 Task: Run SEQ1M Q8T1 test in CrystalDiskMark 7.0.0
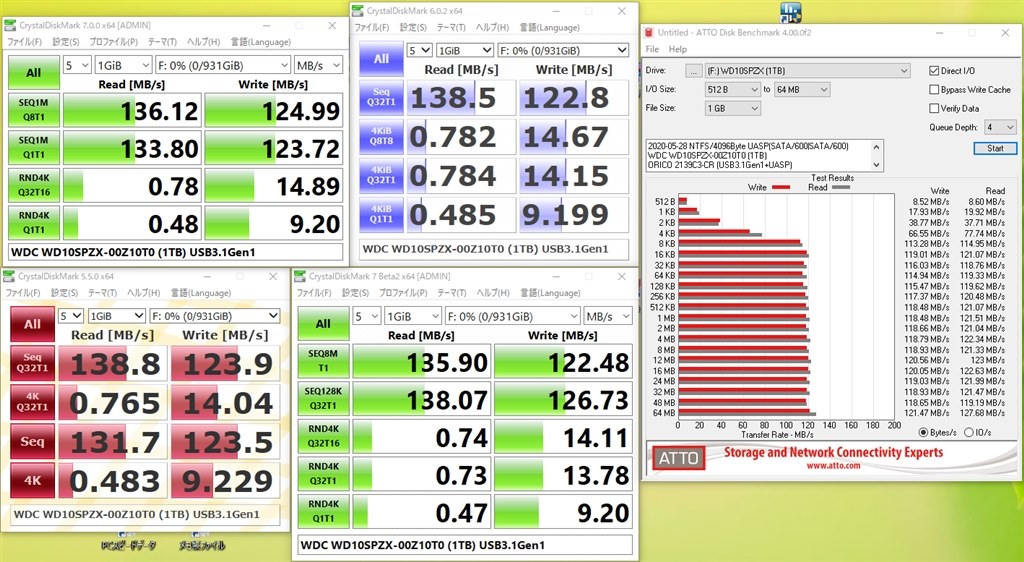point(33,110)
